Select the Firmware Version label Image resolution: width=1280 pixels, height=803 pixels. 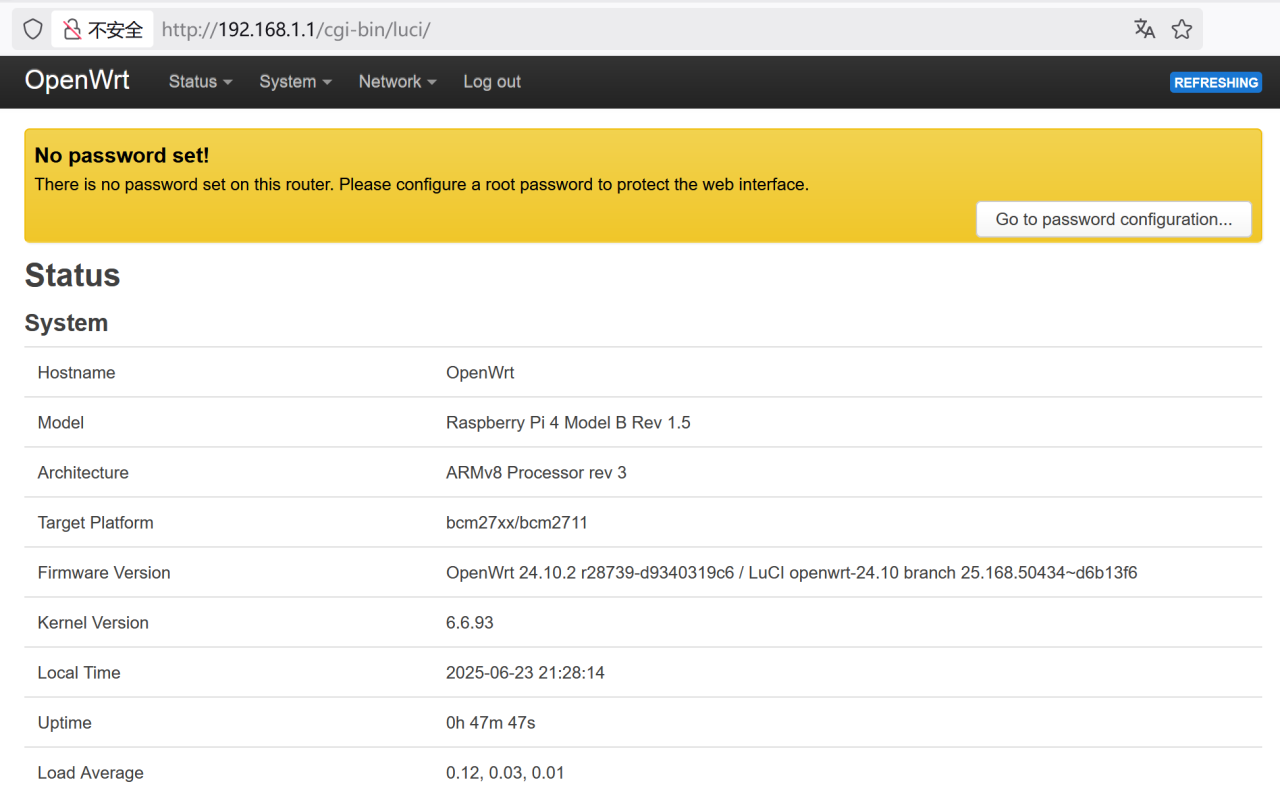(x=104, y=573)
